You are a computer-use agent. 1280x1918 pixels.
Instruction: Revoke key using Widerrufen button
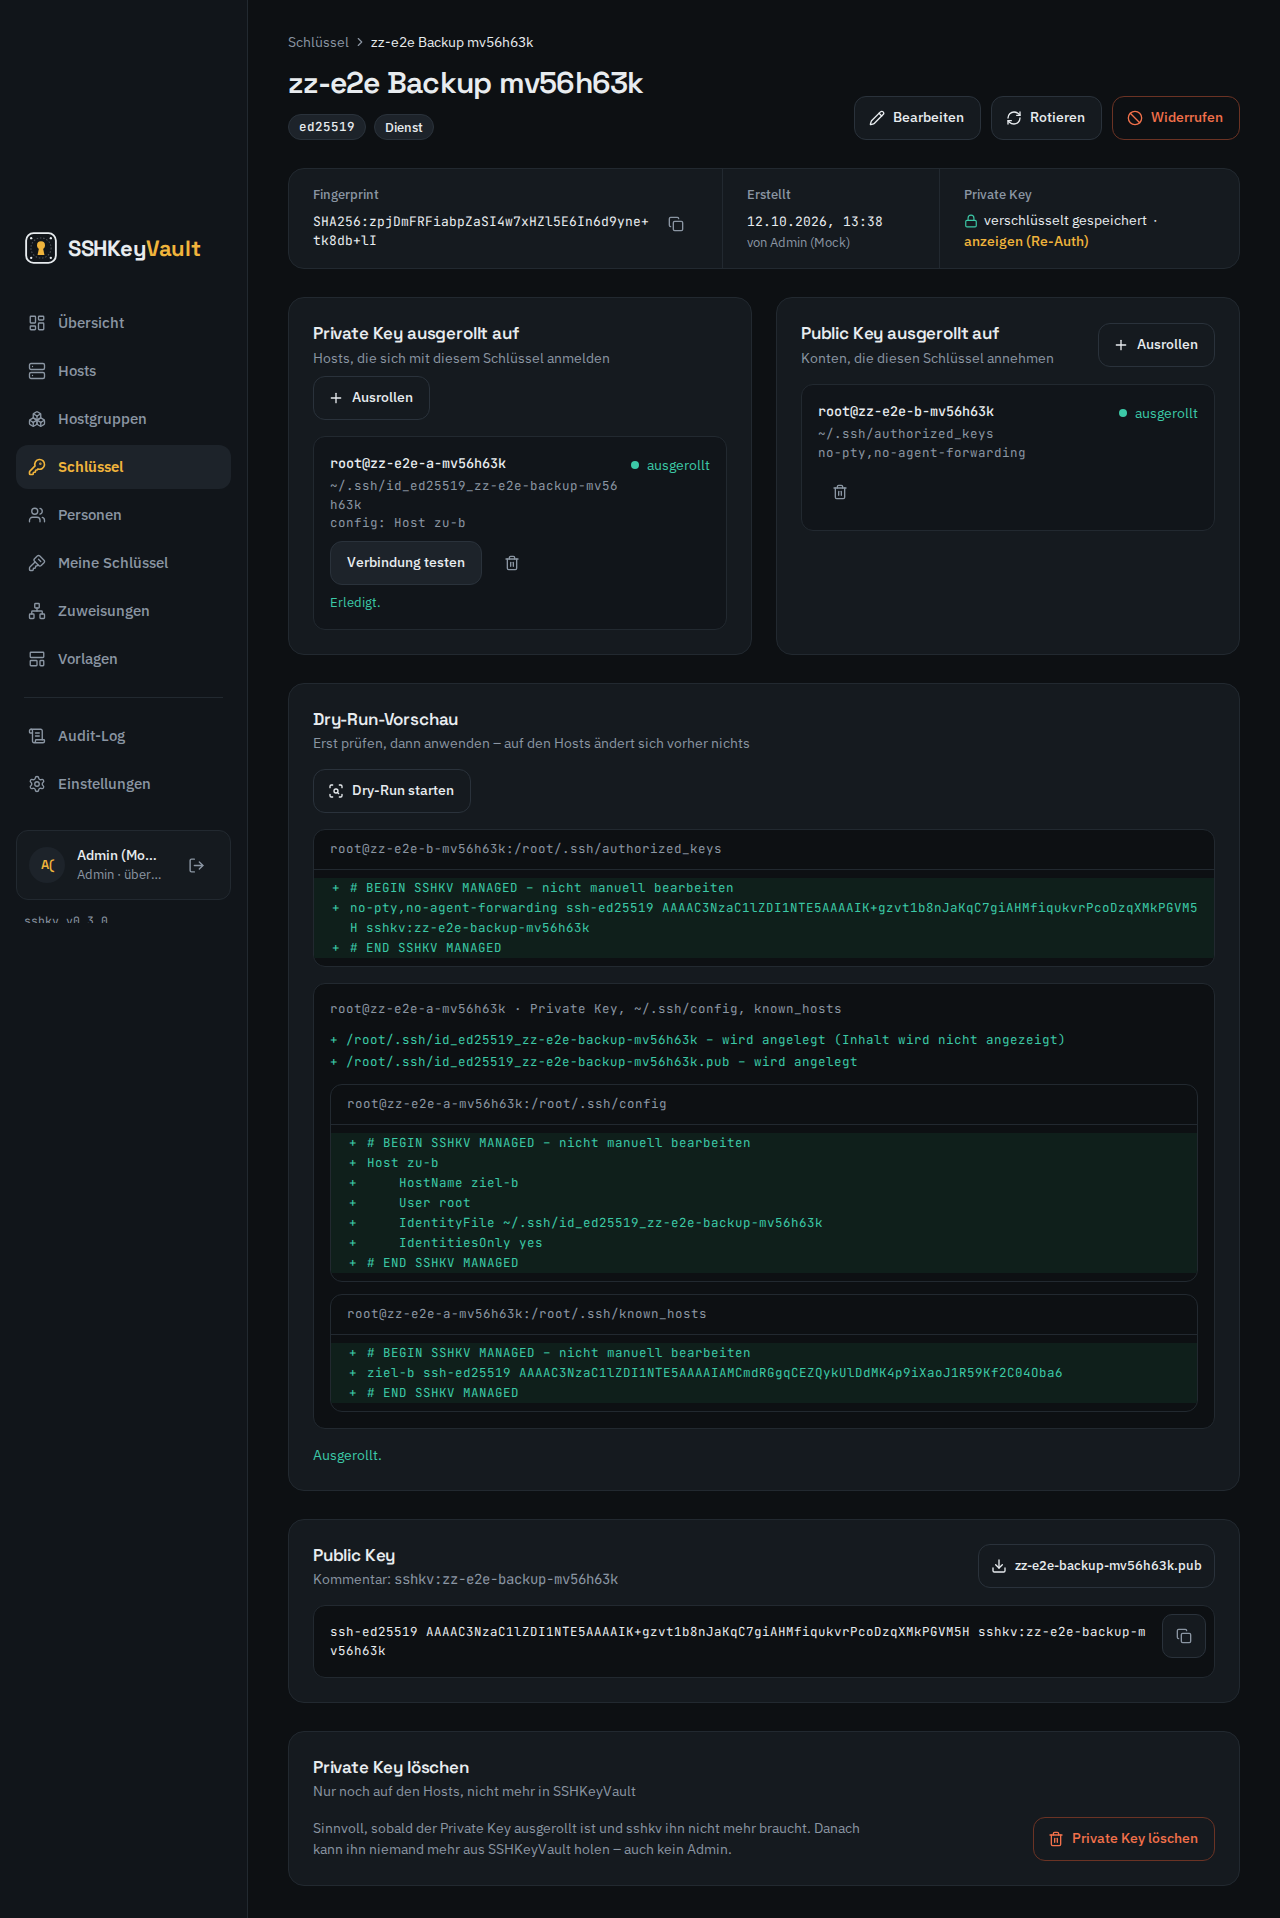pos(1176,118)
